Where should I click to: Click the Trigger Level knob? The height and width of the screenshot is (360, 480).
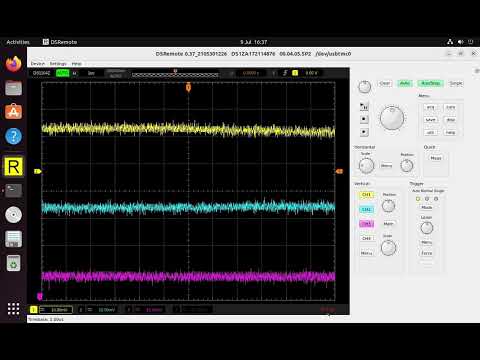point(427,228)
